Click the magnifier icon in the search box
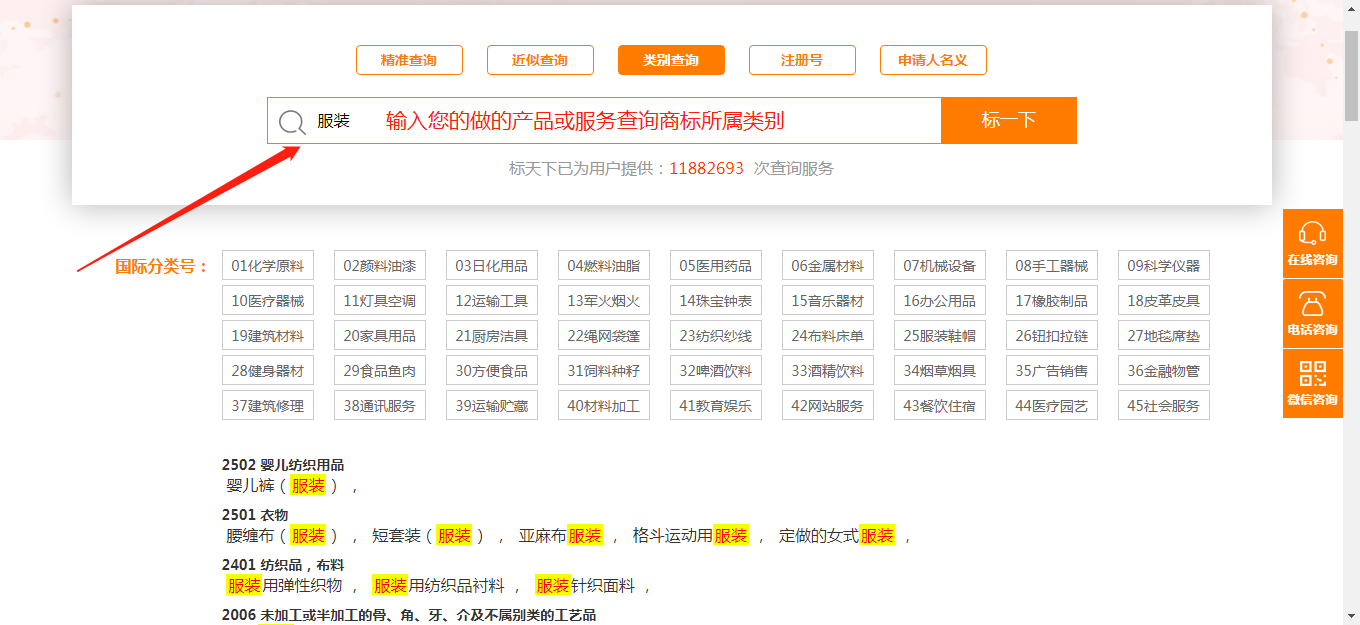This screenshot has height=625, width=1360. pyautogui.click(x=292, y=120)
